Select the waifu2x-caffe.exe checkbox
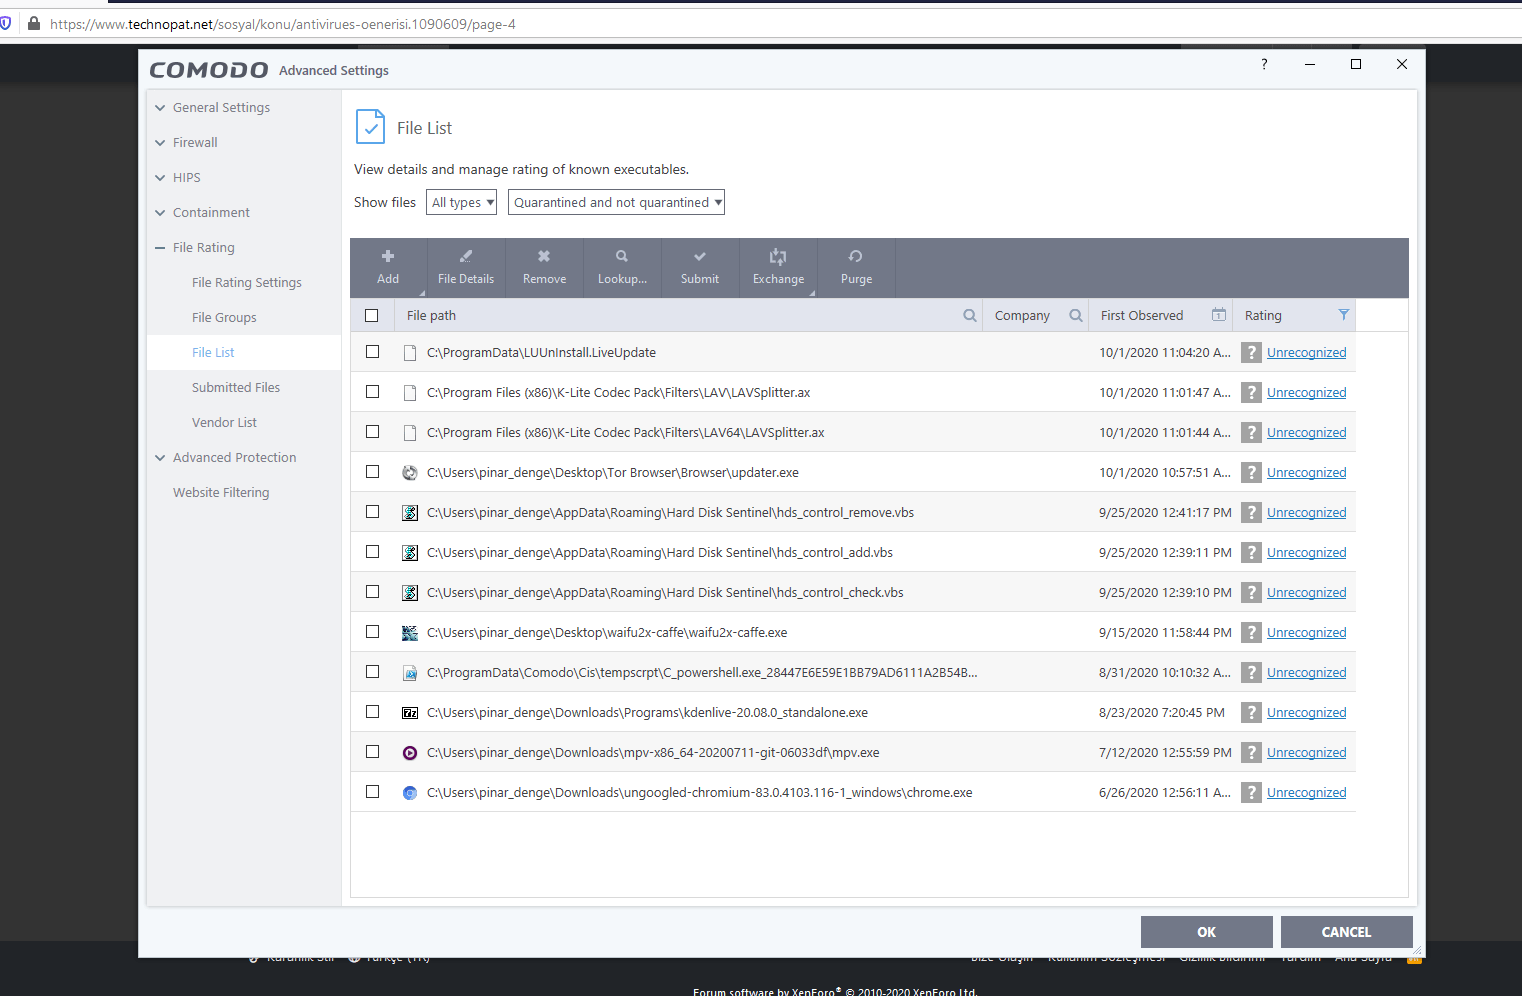The image size is (1522, 996). coord(372,632)
